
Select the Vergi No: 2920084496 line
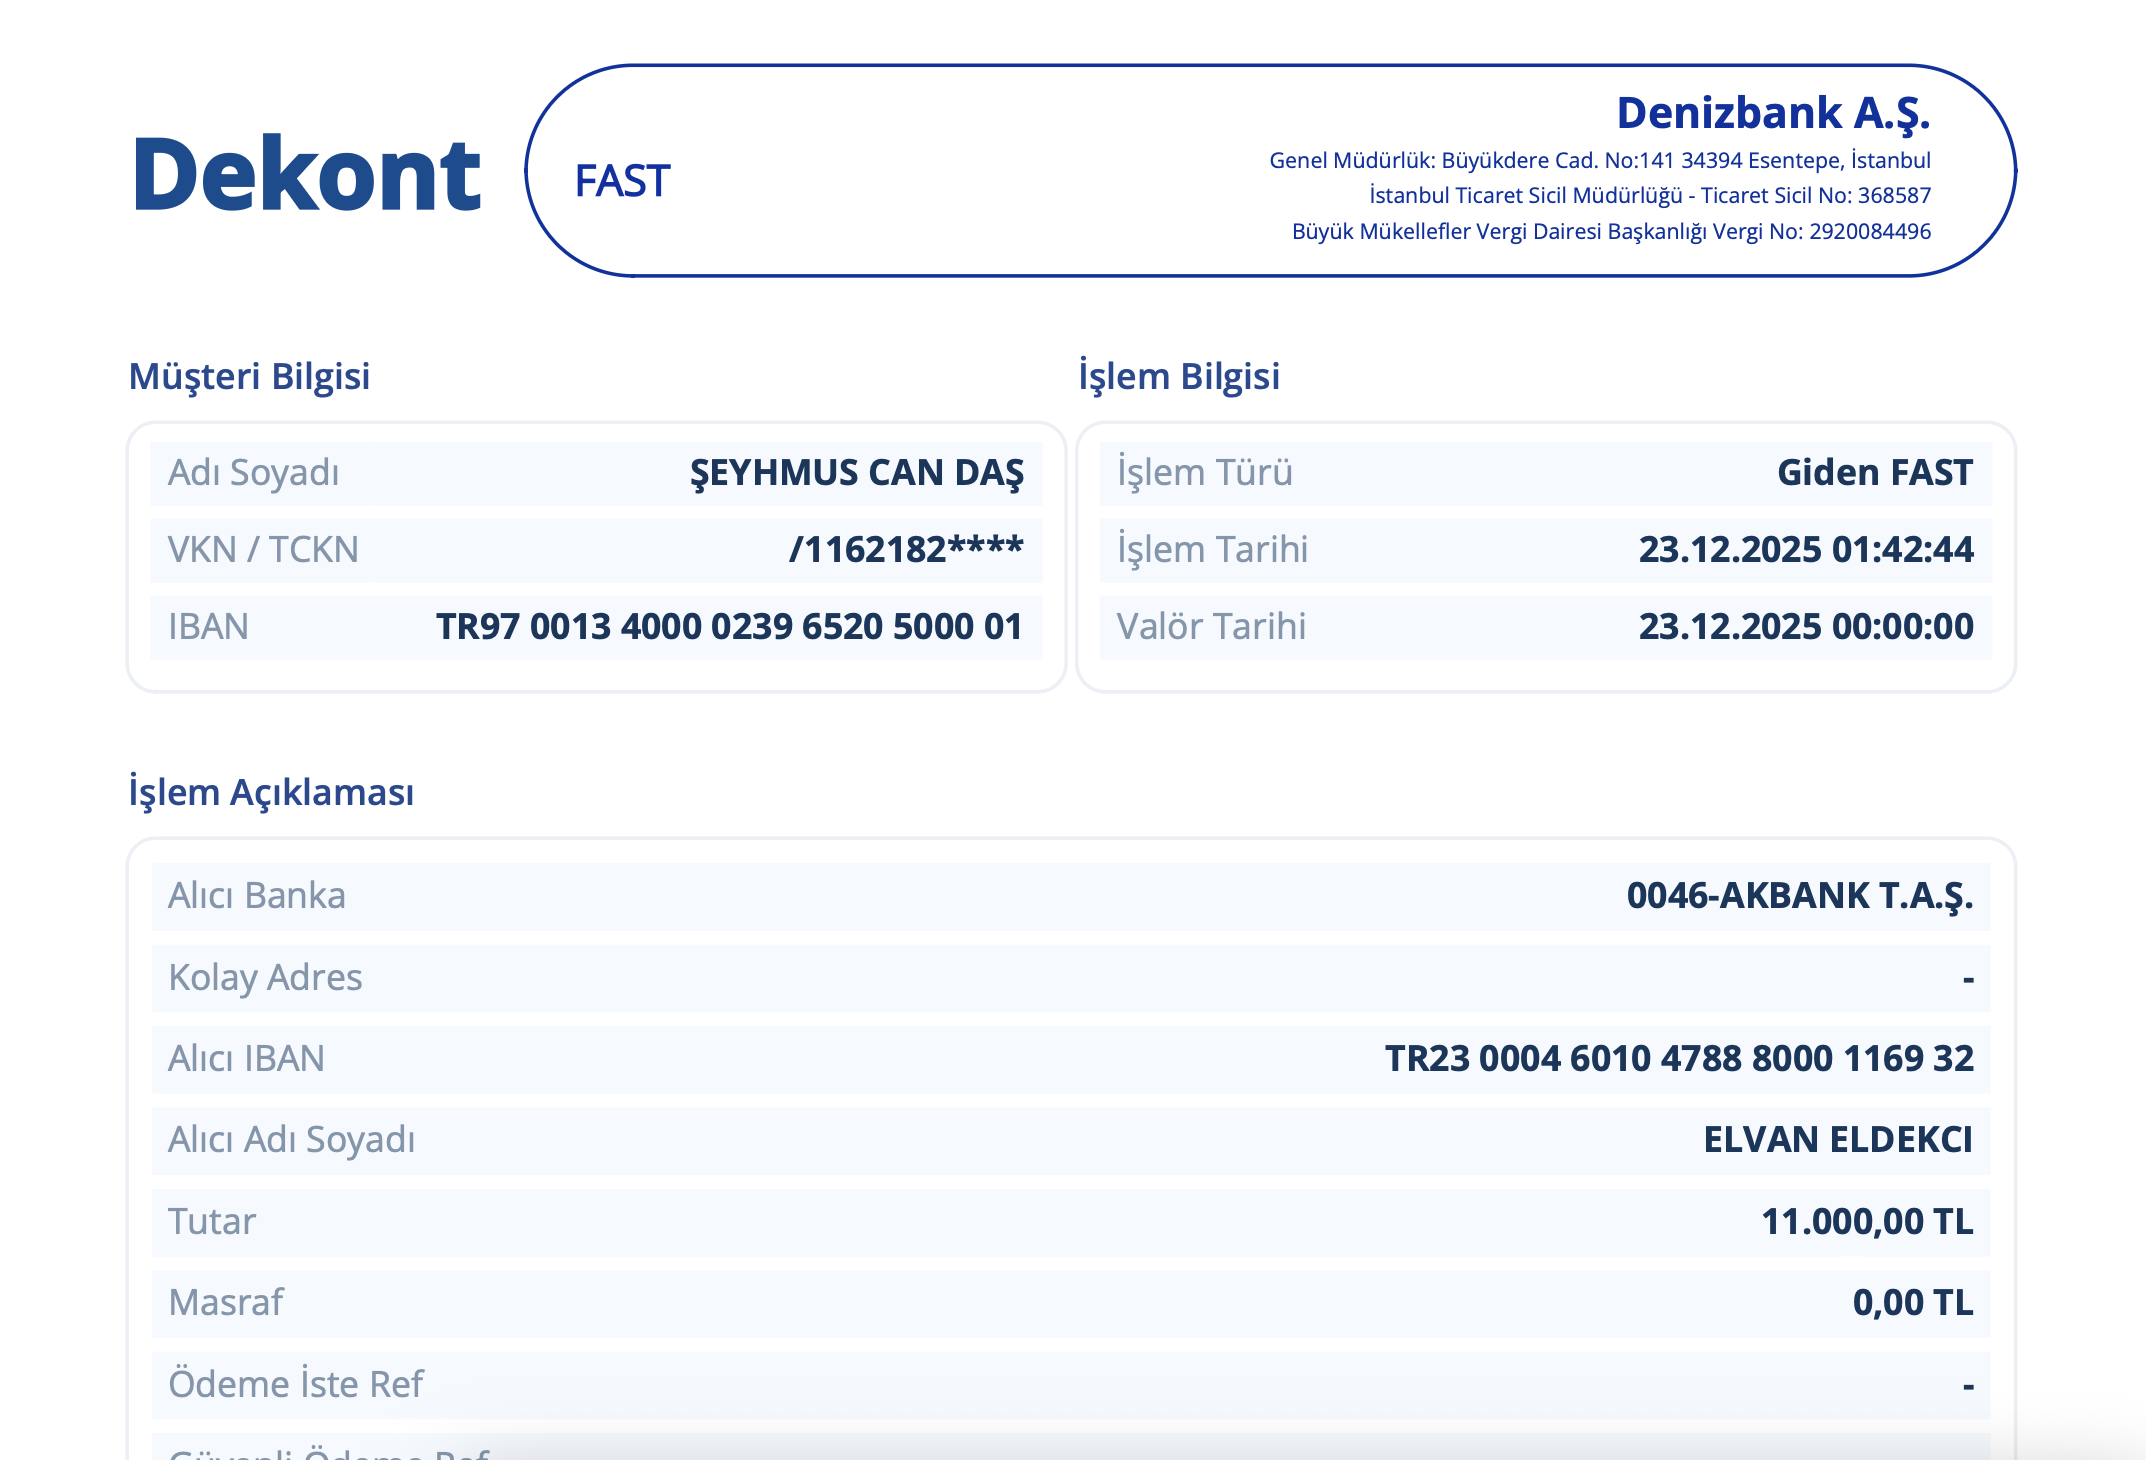pos(1611,232)
